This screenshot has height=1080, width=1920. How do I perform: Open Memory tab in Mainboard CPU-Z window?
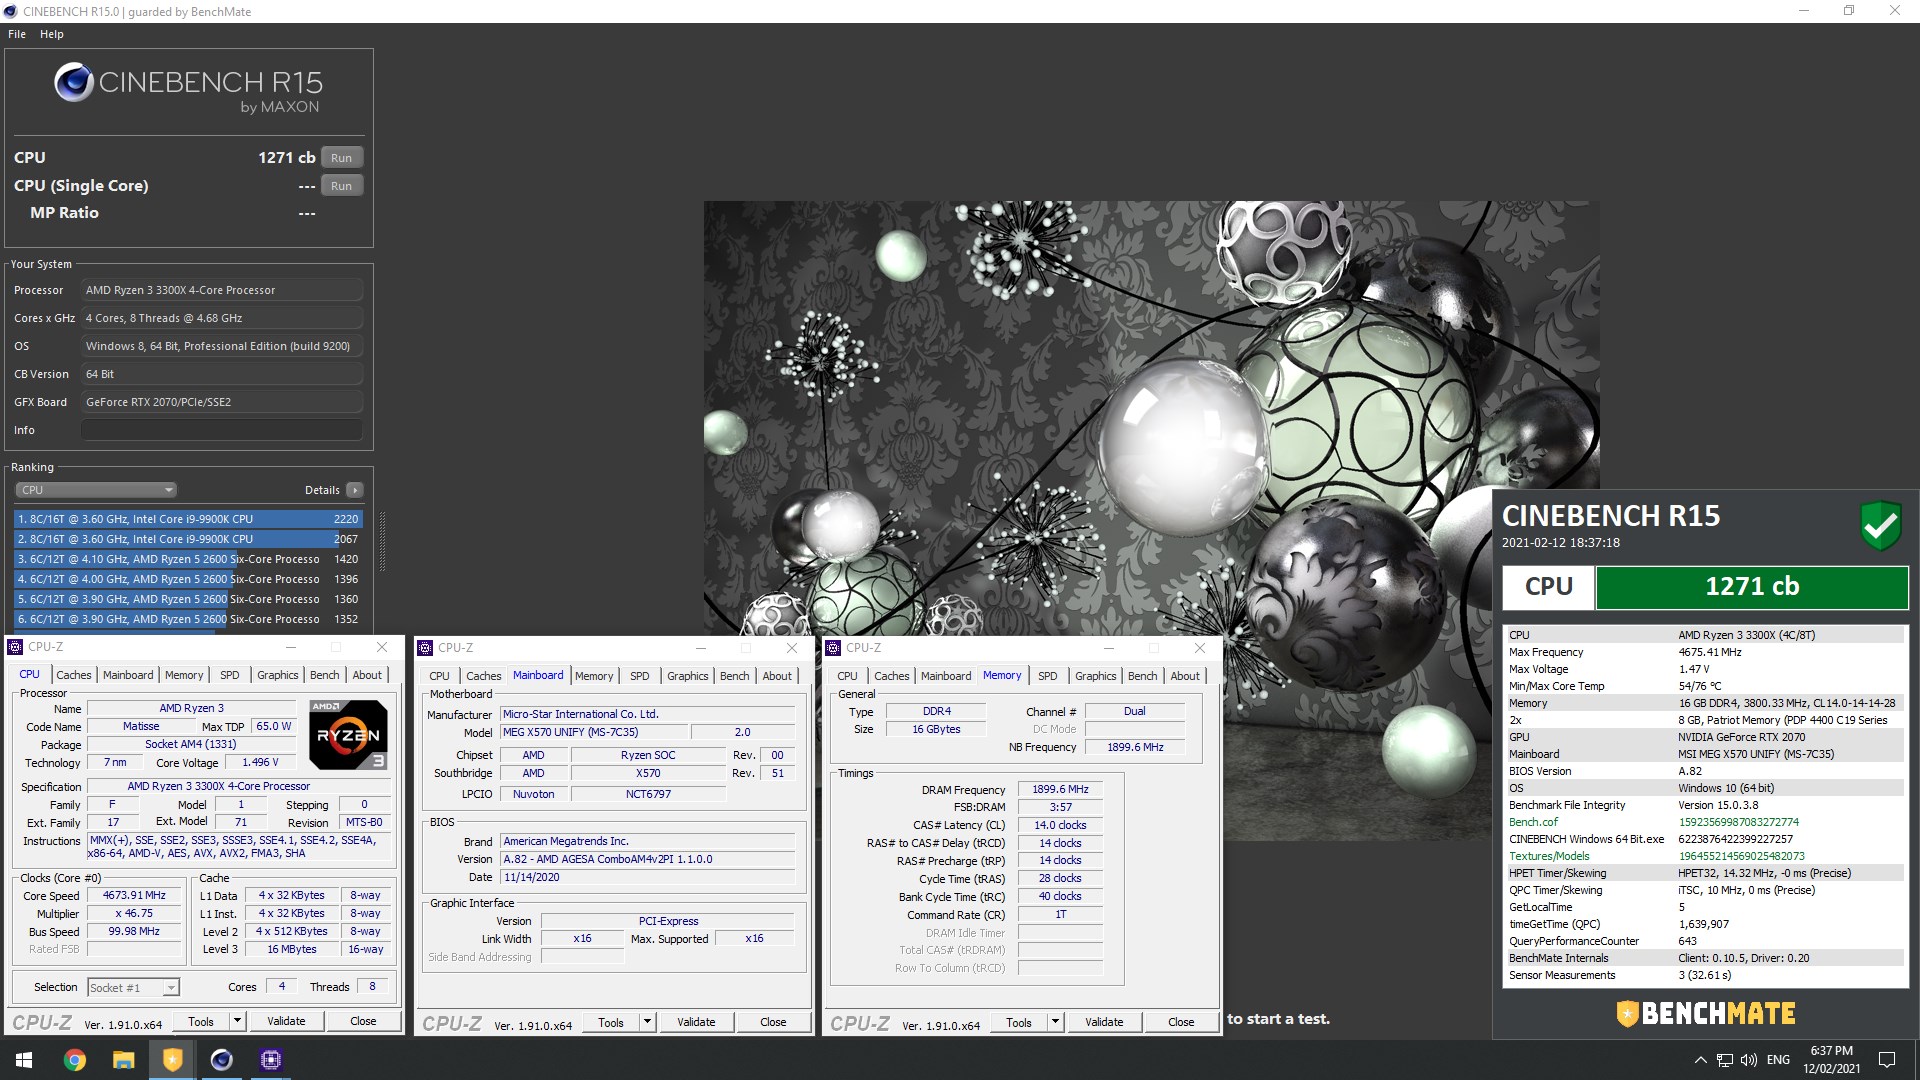(594, 676)
